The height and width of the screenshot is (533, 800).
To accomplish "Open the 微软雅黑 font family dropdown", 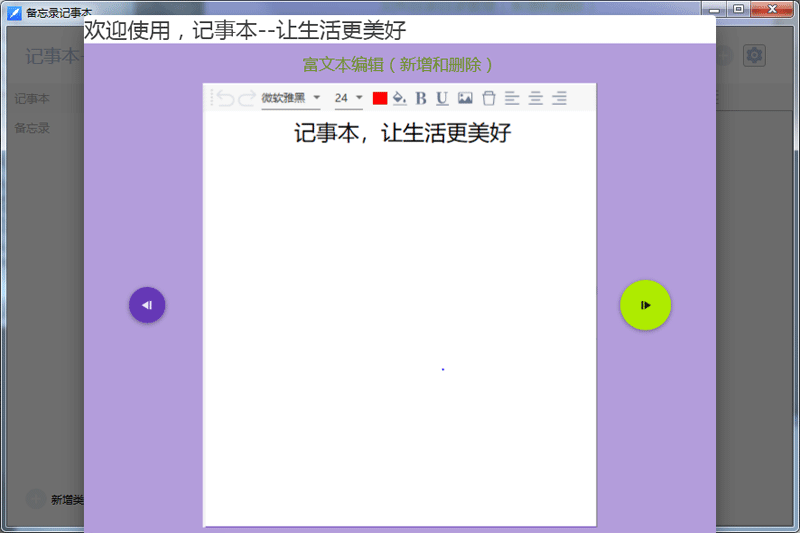I will [291, 98].
